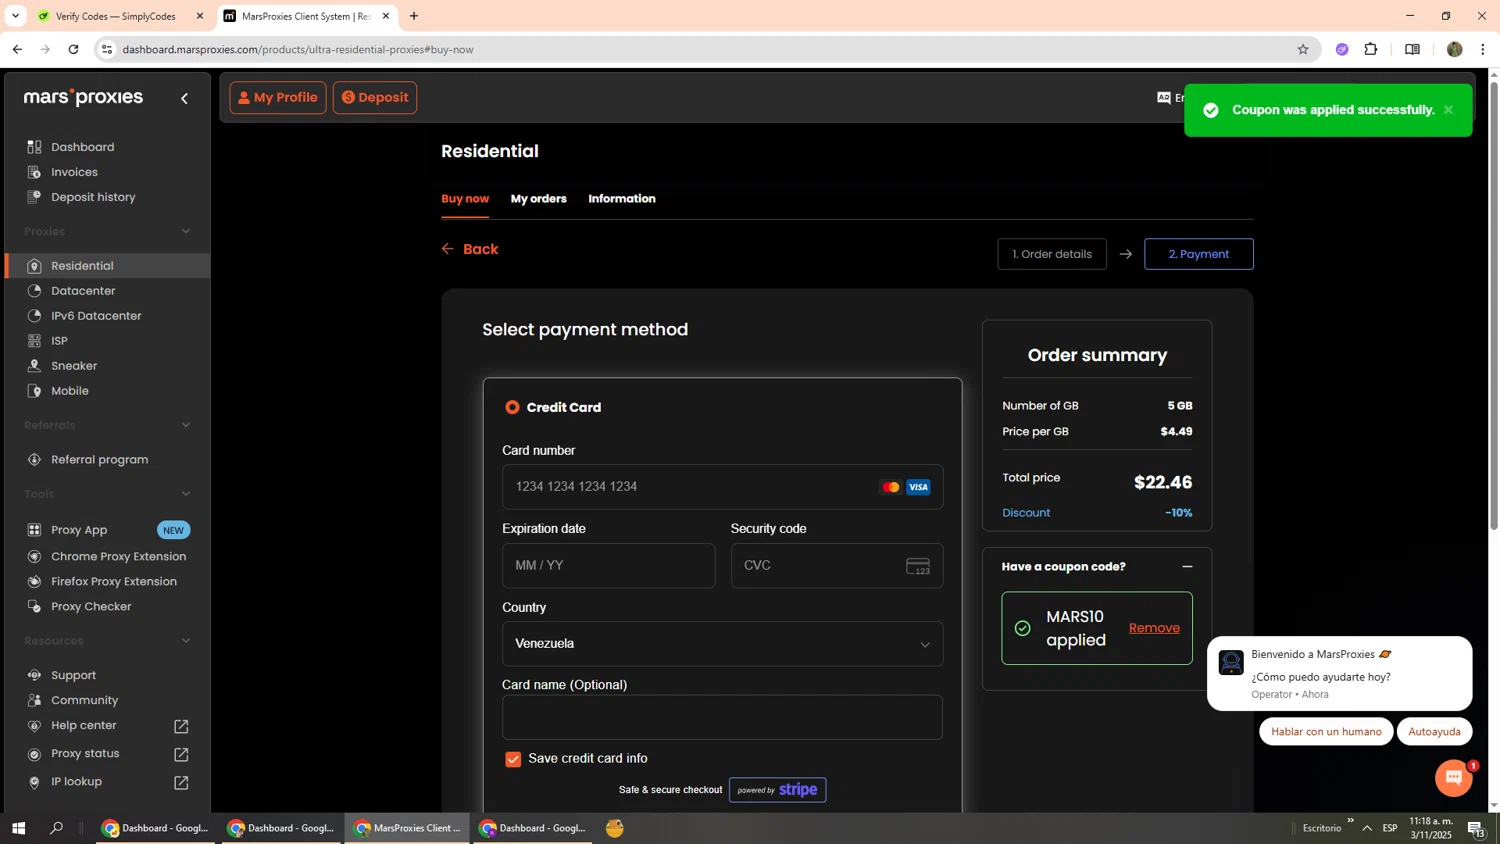Collapse the Tools sidebar section

186,494
